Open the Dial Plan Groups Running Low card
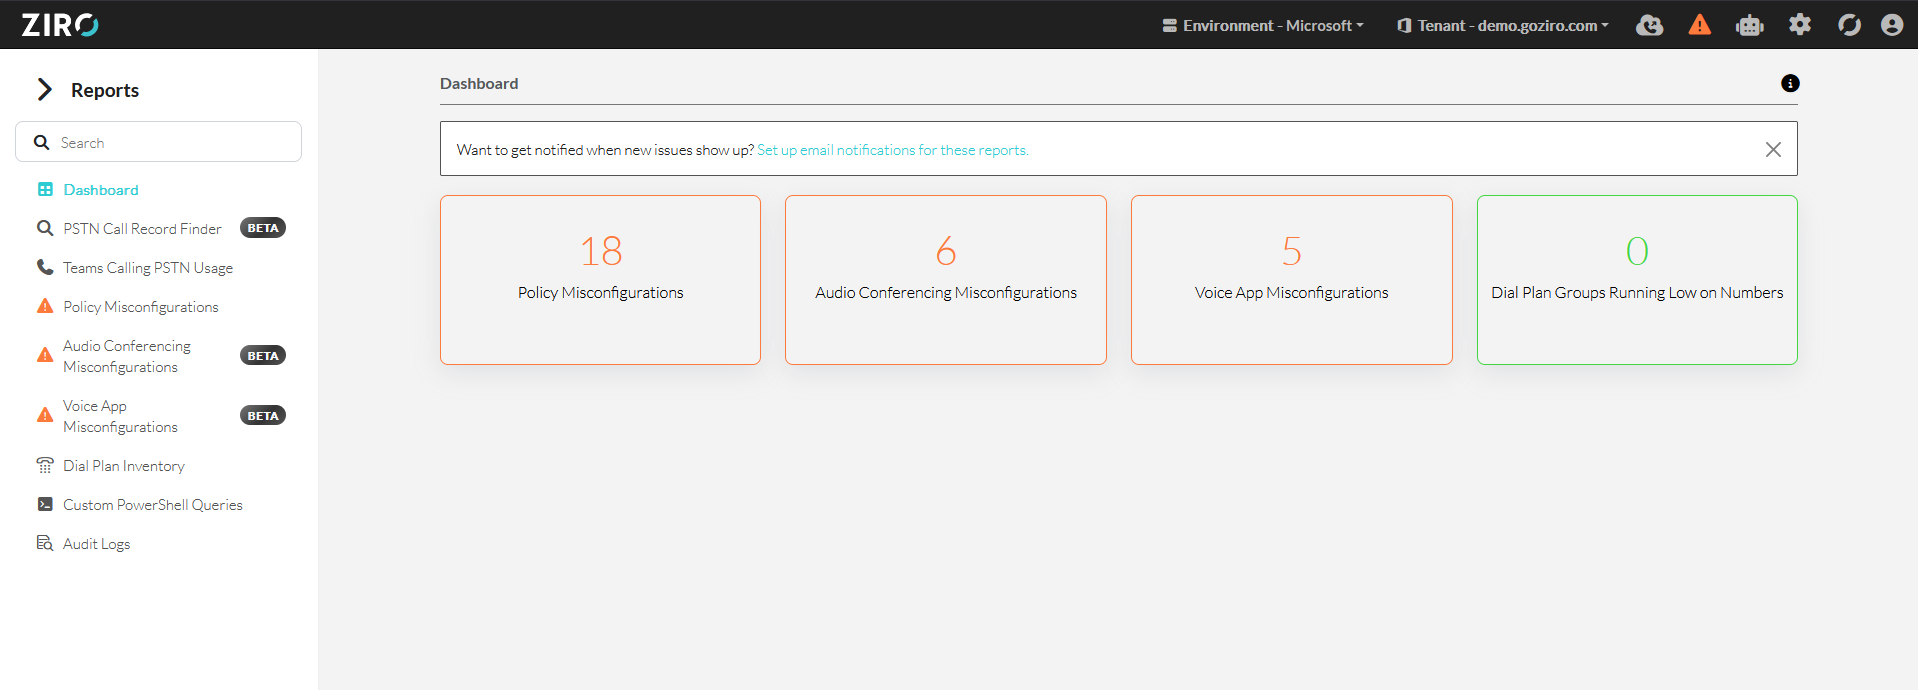This screenshot has width=1918, height=690. (1637, 280)
